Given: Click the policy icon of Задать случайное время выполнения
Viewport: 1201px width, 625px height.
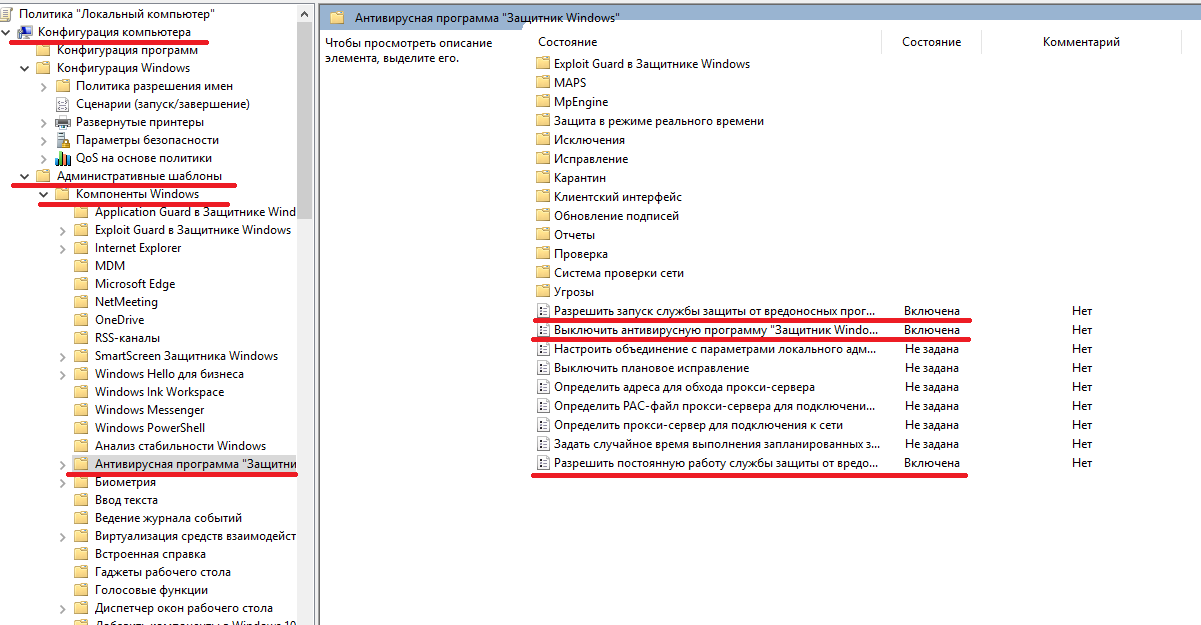Looking at the screenshot, I should [543, 444].
